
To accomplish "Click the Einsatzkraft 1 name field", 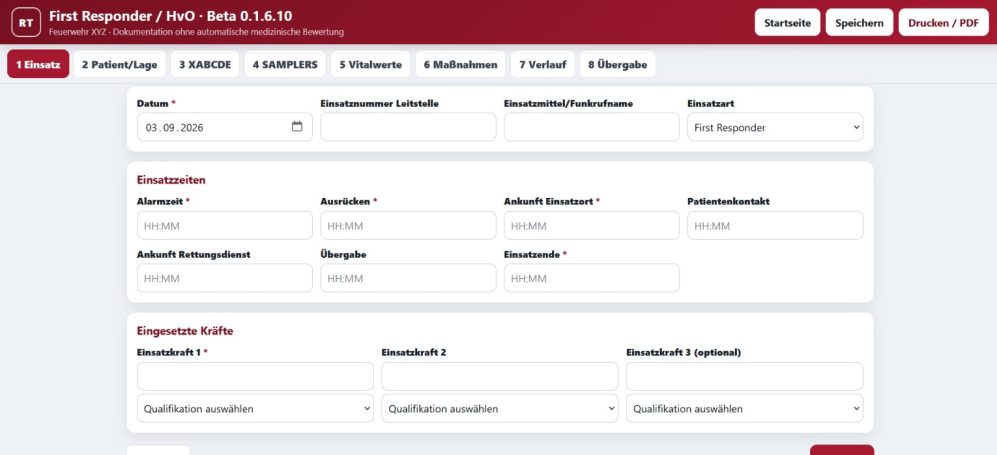I will click(x=255, y=376).
